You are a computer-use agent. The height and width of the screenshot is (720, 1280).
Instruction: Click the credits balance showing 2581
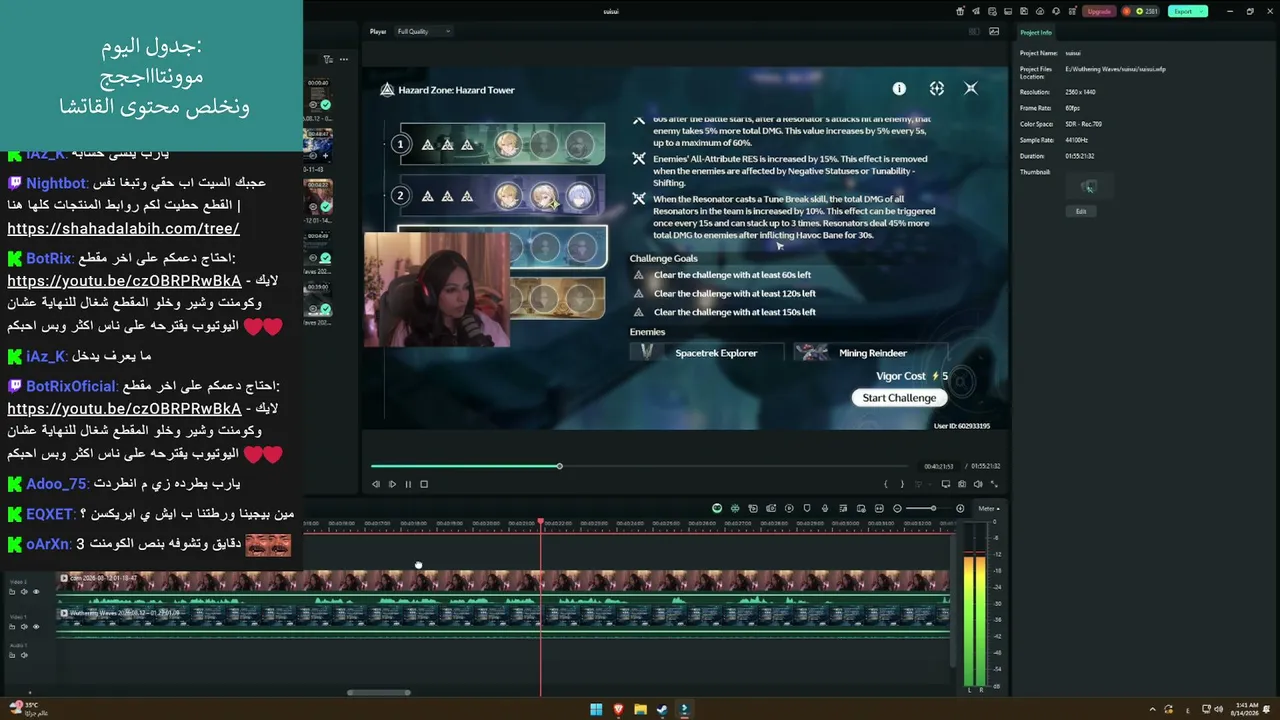(1147, 11)
